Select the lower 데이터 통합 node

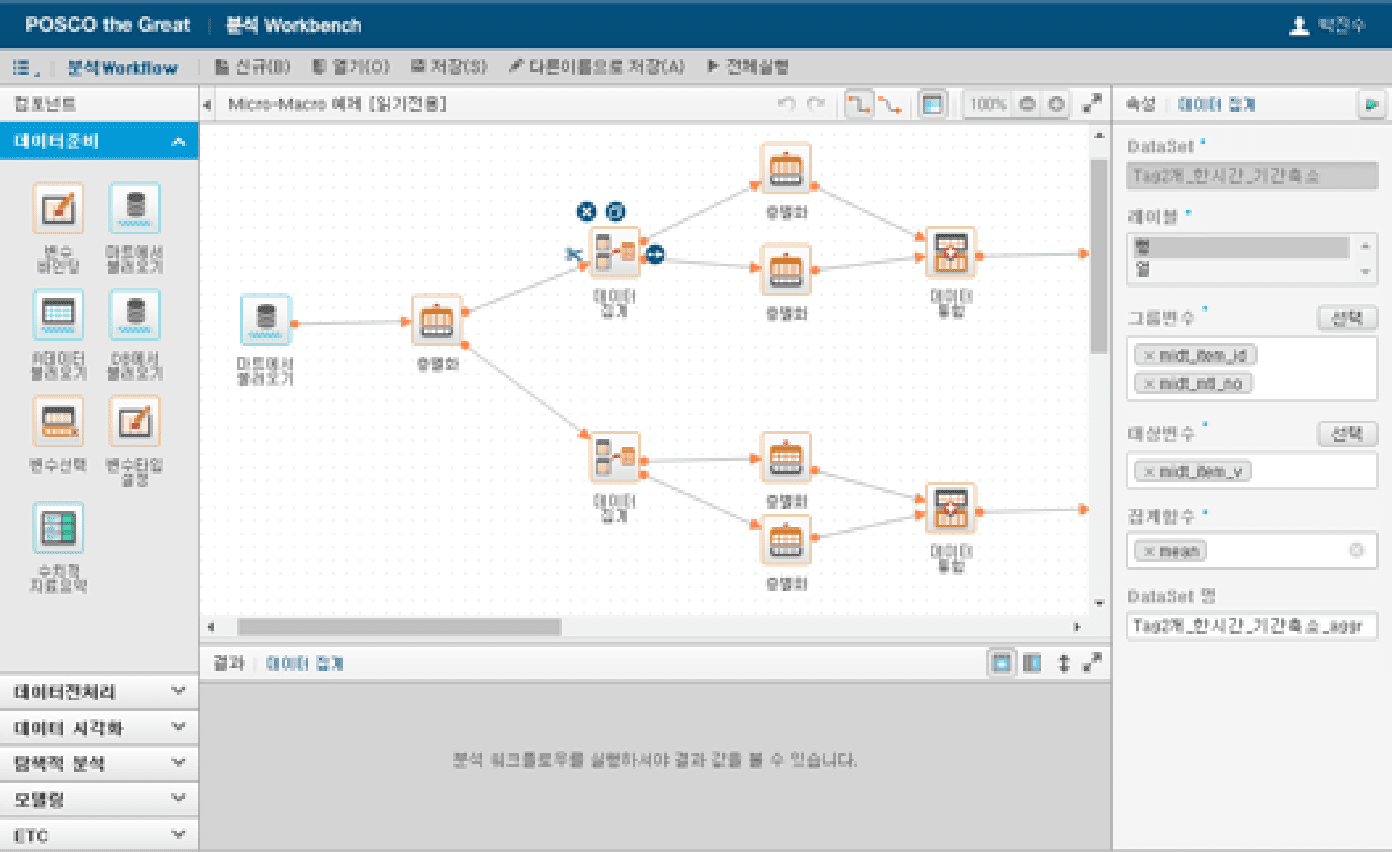point(950,508)
